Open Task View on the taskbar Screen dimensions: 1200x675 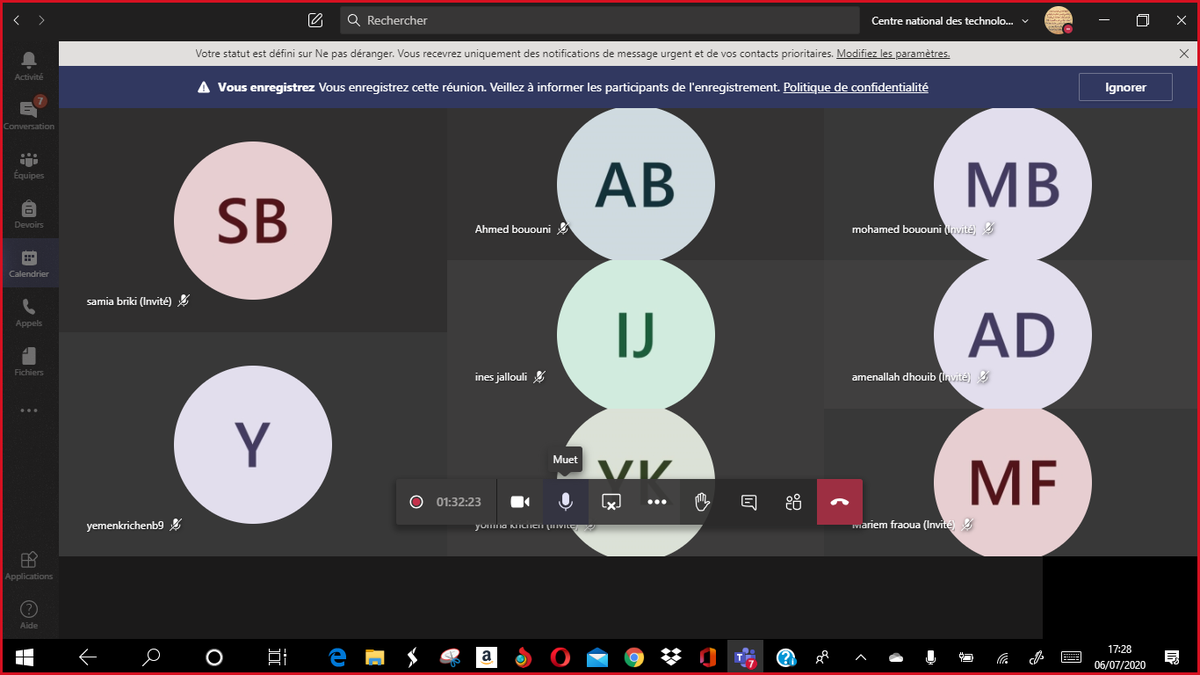(277, 657)
